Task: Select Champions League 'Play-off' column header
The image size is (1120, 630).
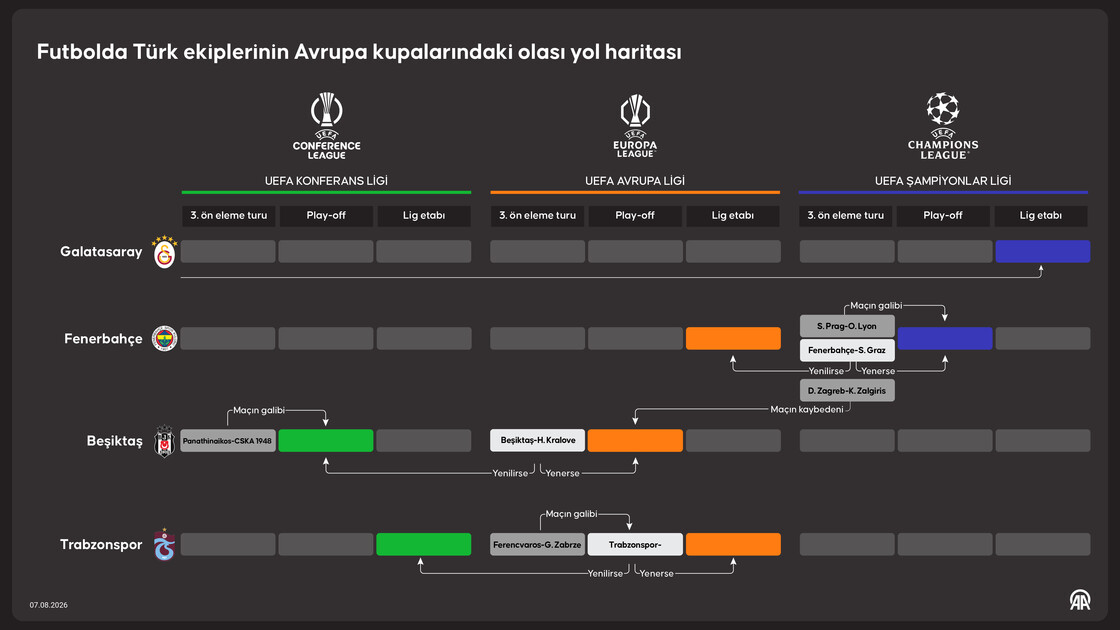Action: pos(943,216)
